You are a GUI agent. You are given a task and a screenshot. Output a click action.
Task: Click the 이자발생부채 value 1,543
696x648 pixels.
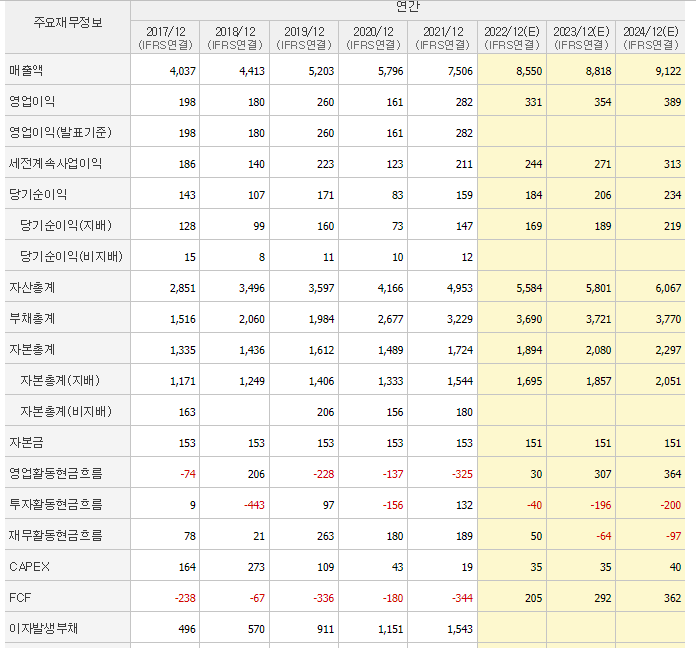click(460, 629)
